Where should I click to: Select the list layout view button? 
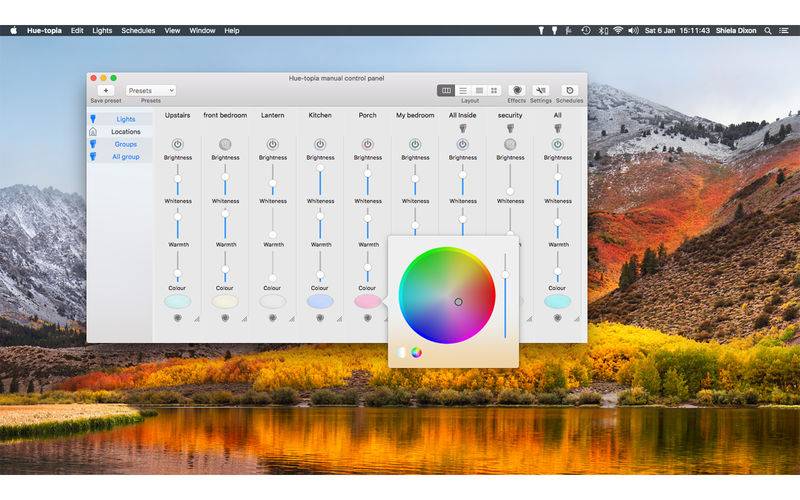(463, 90)
